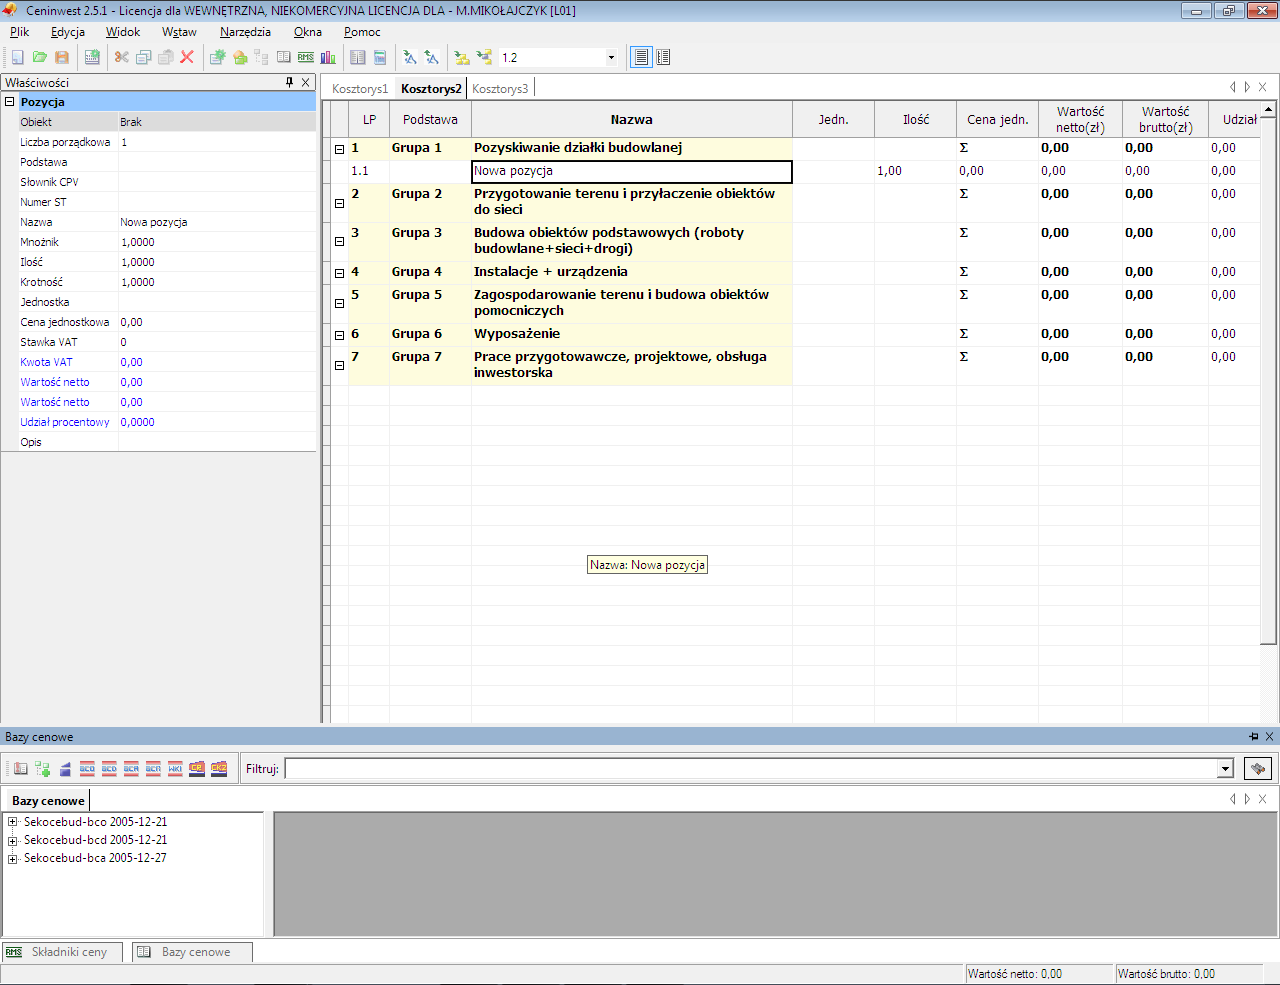Collapse Grupa 7 row

[x=339, y=366]
